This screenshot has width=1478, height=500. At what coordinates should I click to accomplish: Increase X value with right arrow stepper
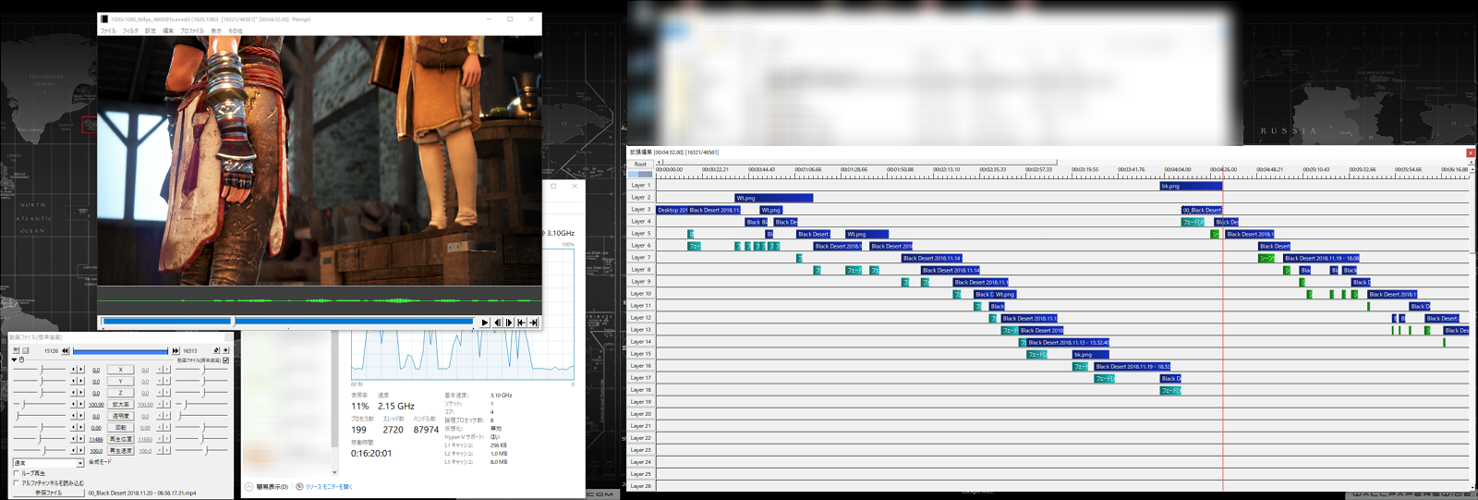click(x=81, y=370)
